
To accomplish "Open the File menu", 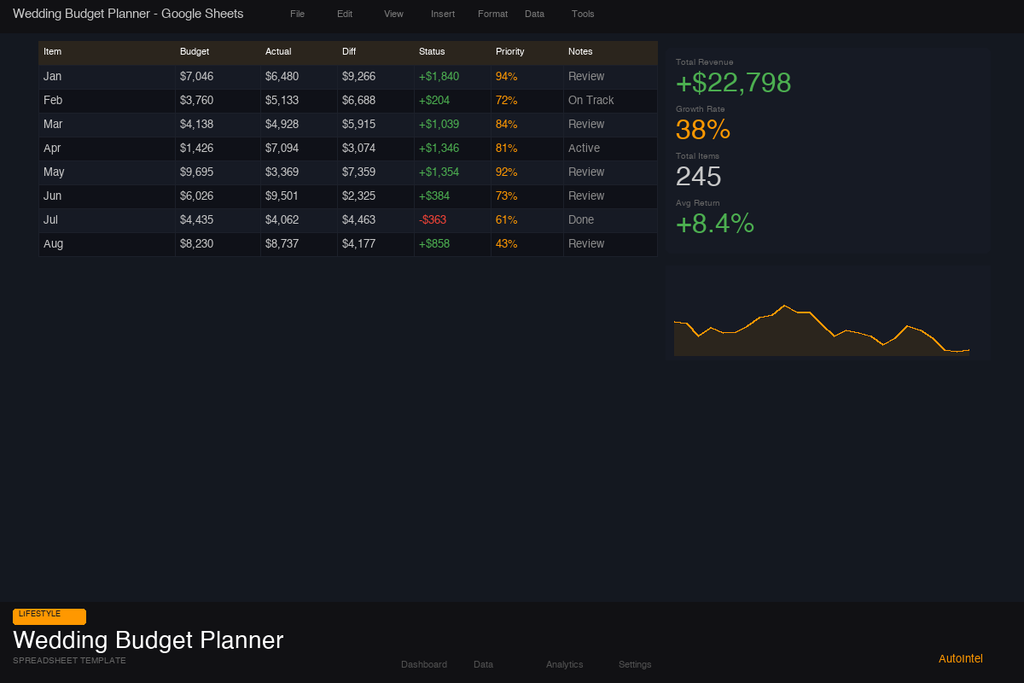I will click(x=297, y=14).
